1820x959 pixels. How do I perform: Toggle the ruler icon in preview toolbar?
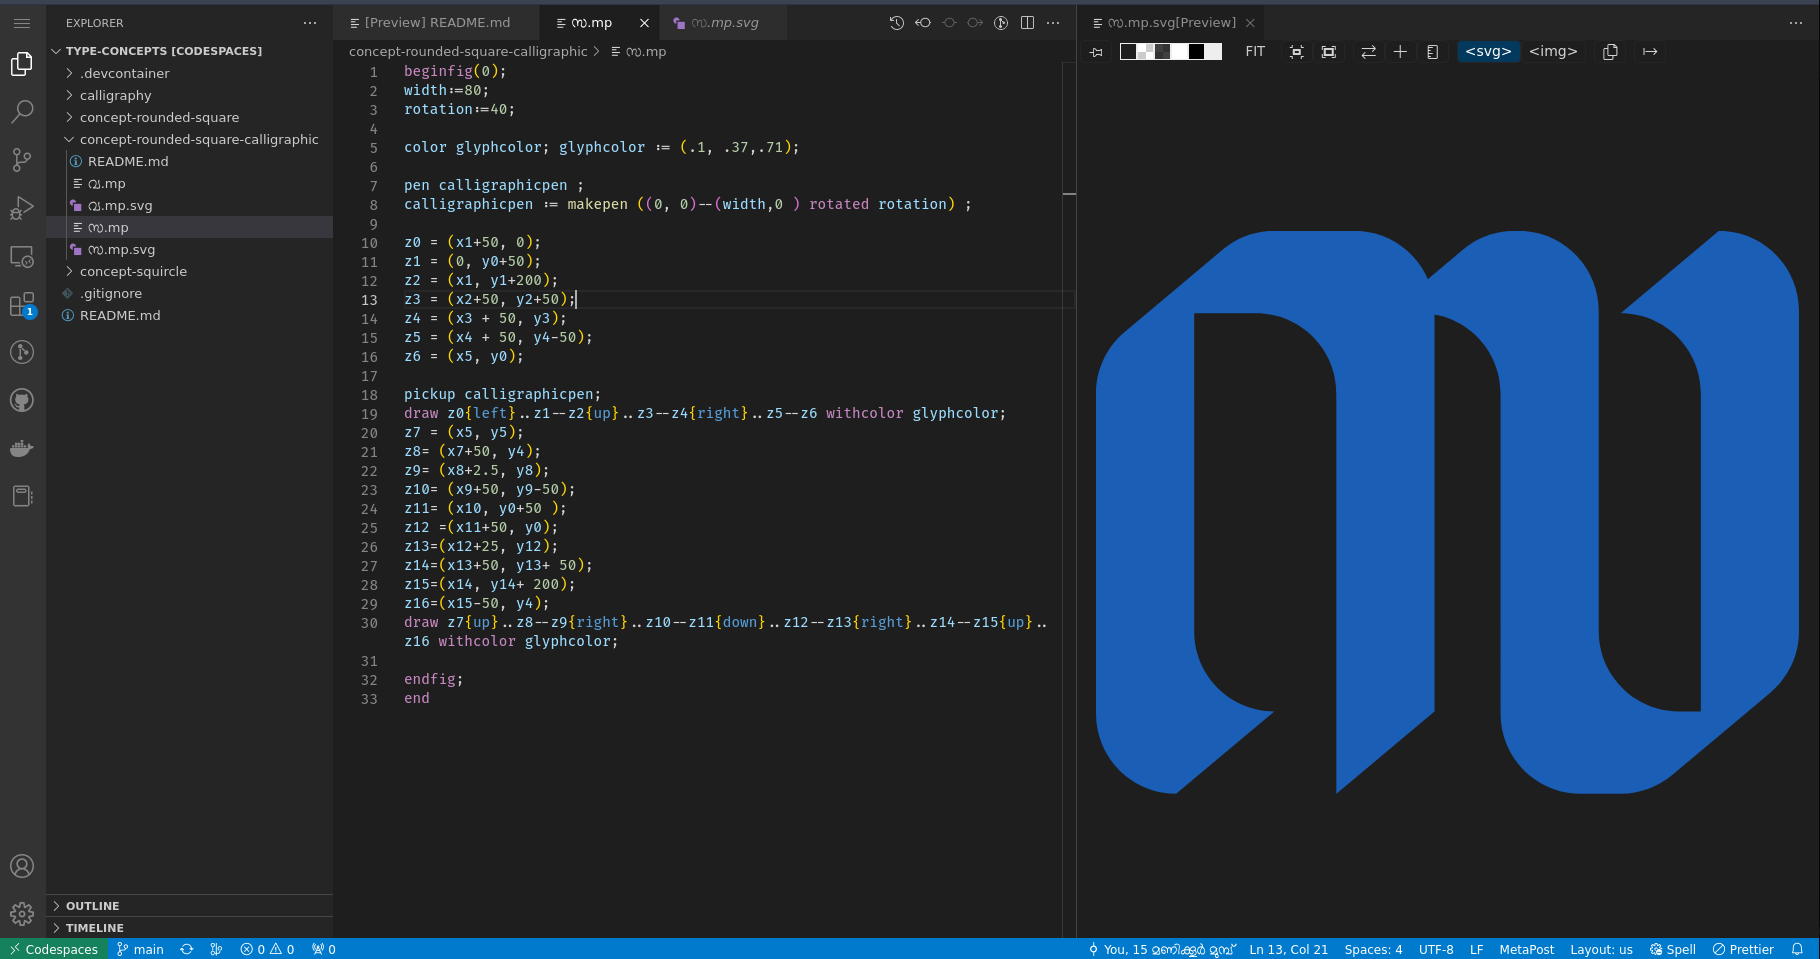1433,52
